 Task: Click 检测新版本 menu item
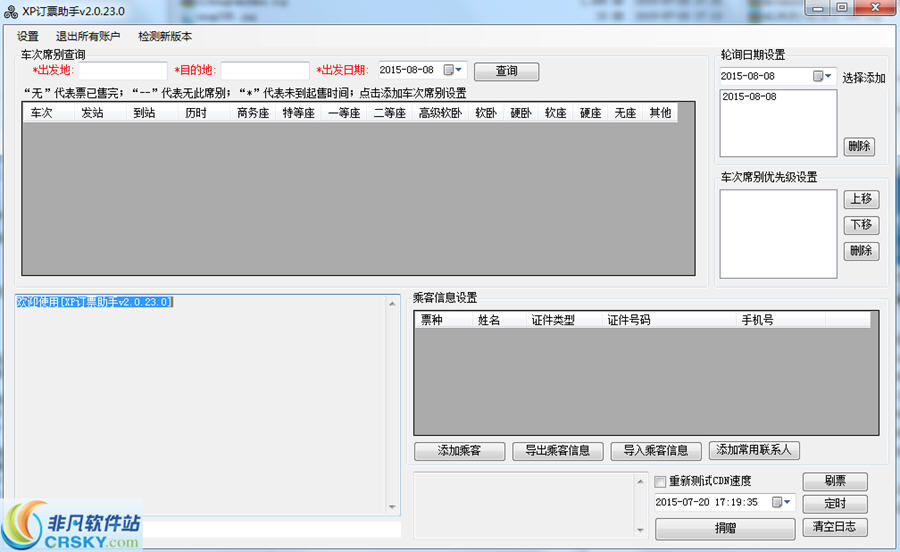coord(165,36)
